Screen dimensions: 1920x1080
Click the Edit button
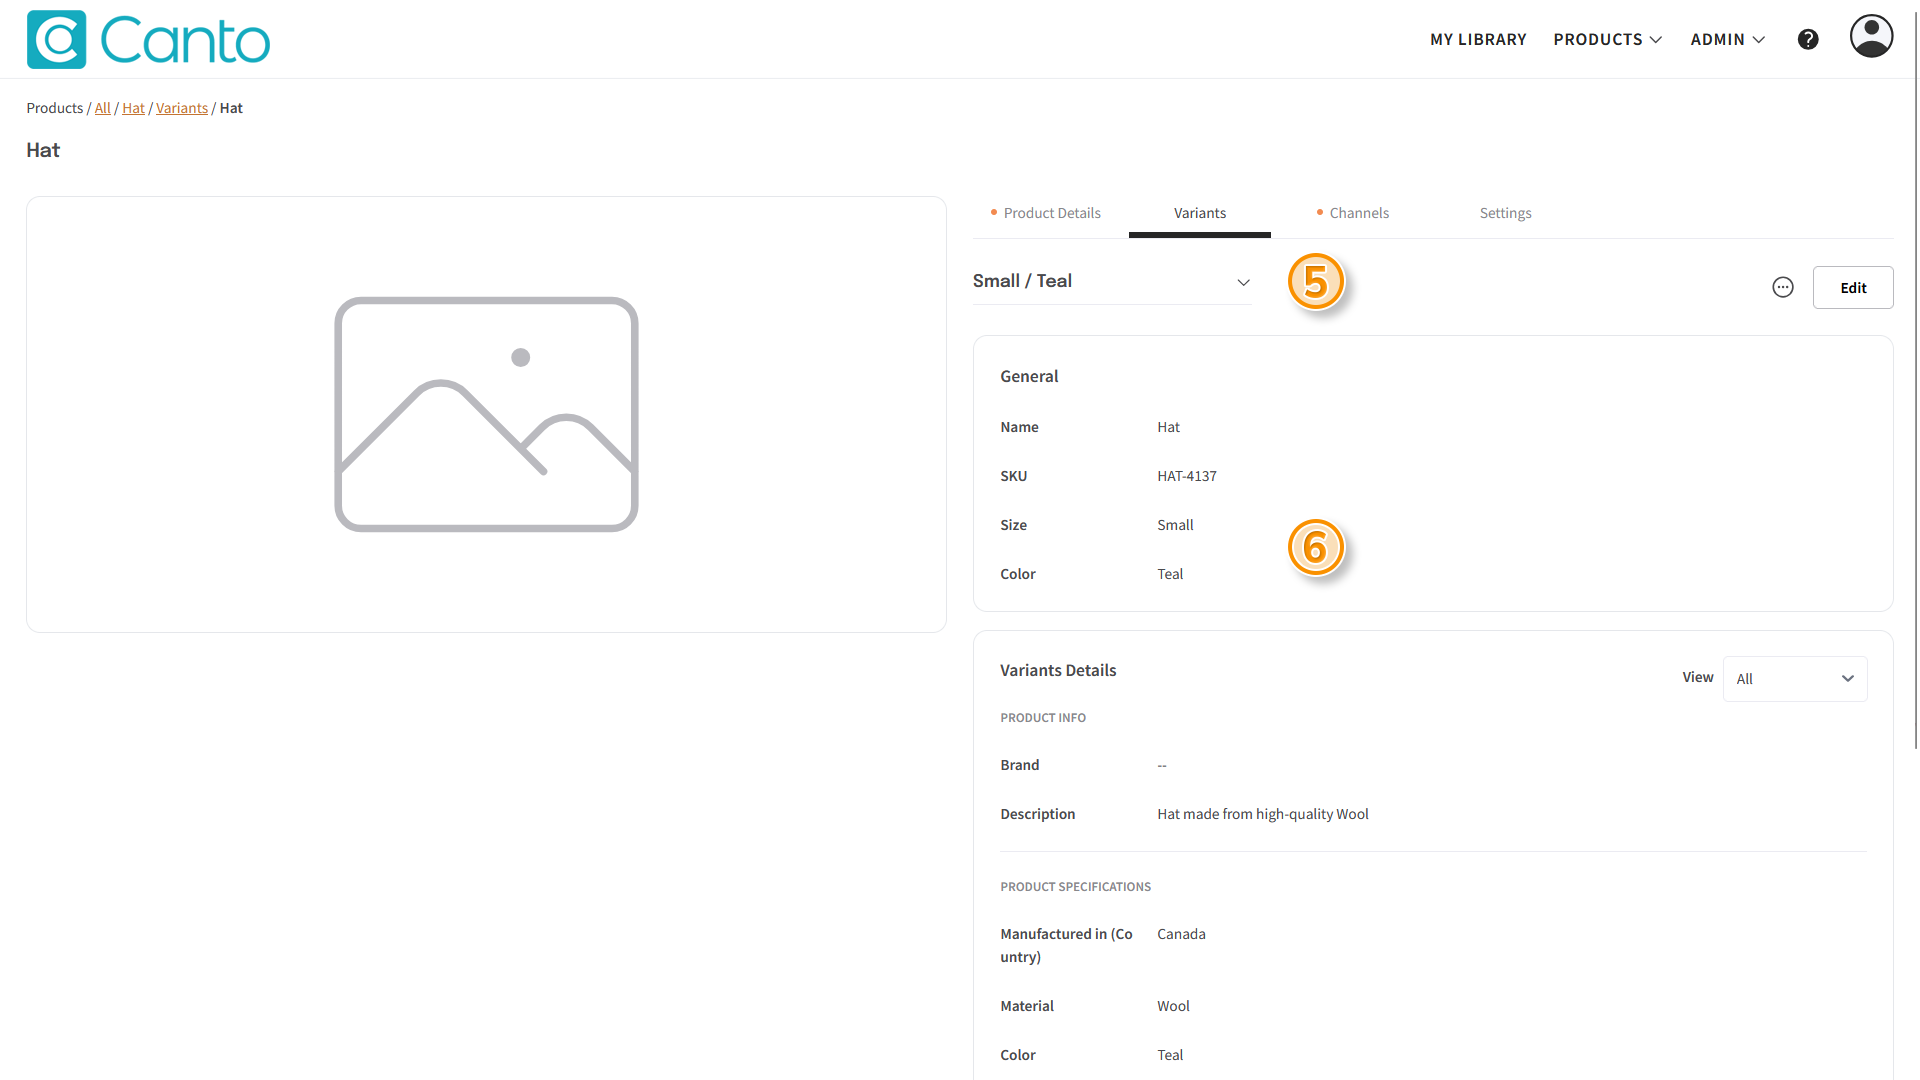1853,288
